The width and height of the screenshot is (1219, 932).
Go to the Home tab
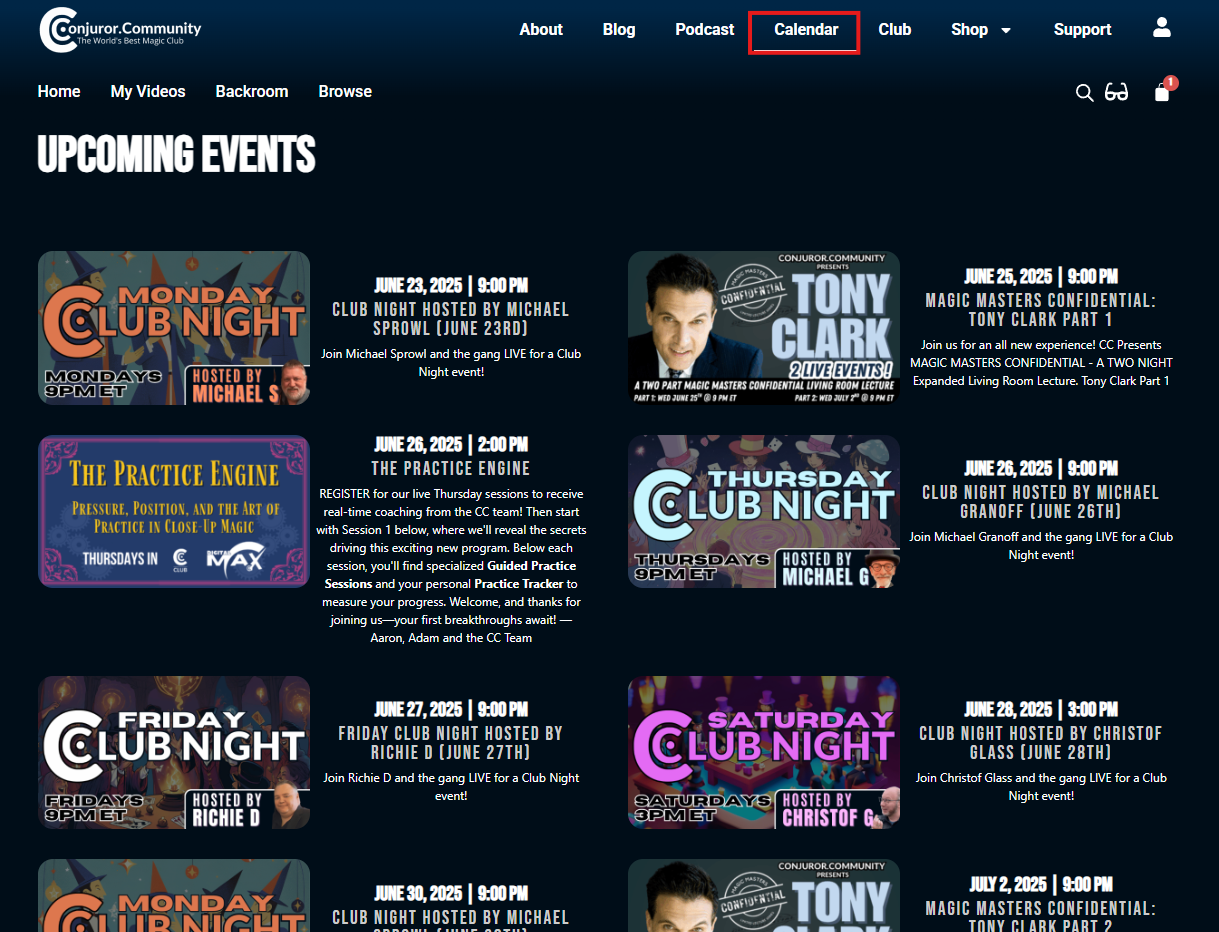coord(59,91)
